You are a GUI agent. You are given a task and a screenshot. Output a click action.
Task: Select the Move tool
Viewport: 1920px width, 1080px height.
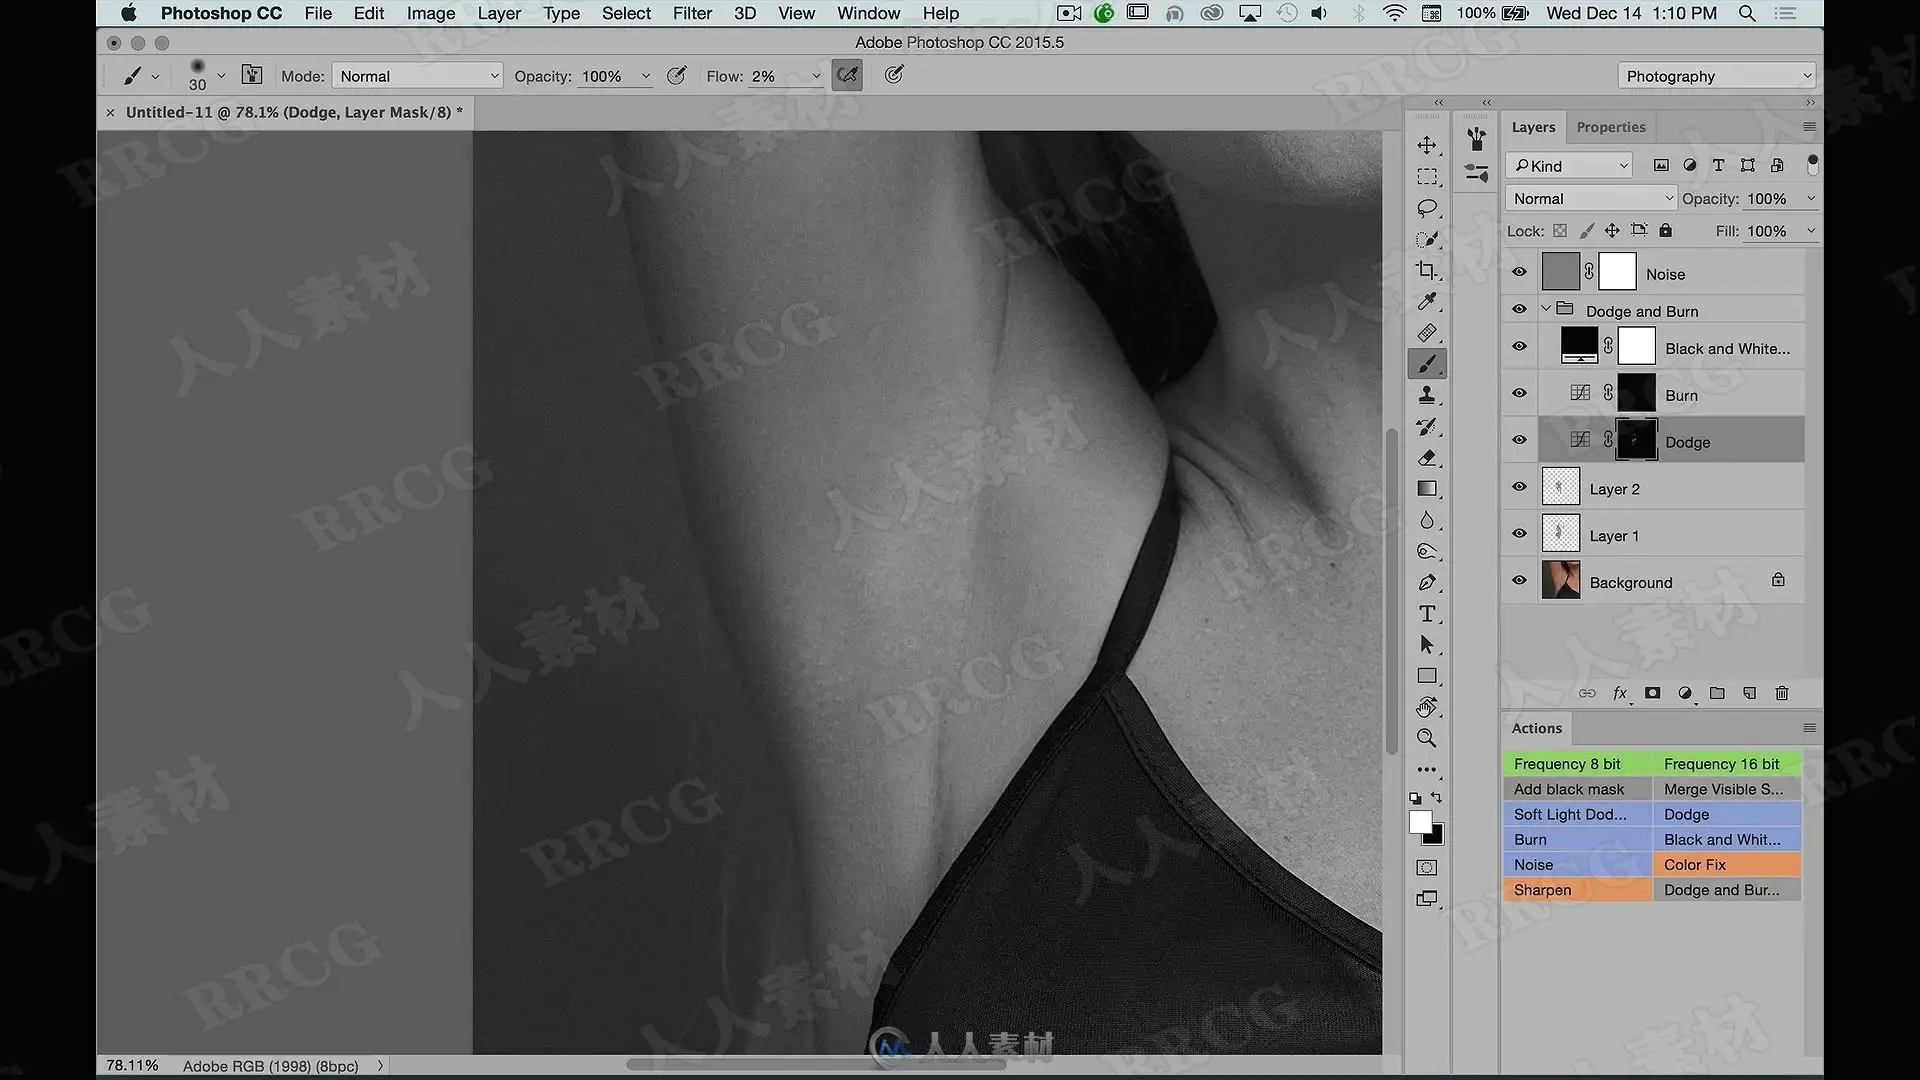1427,146
